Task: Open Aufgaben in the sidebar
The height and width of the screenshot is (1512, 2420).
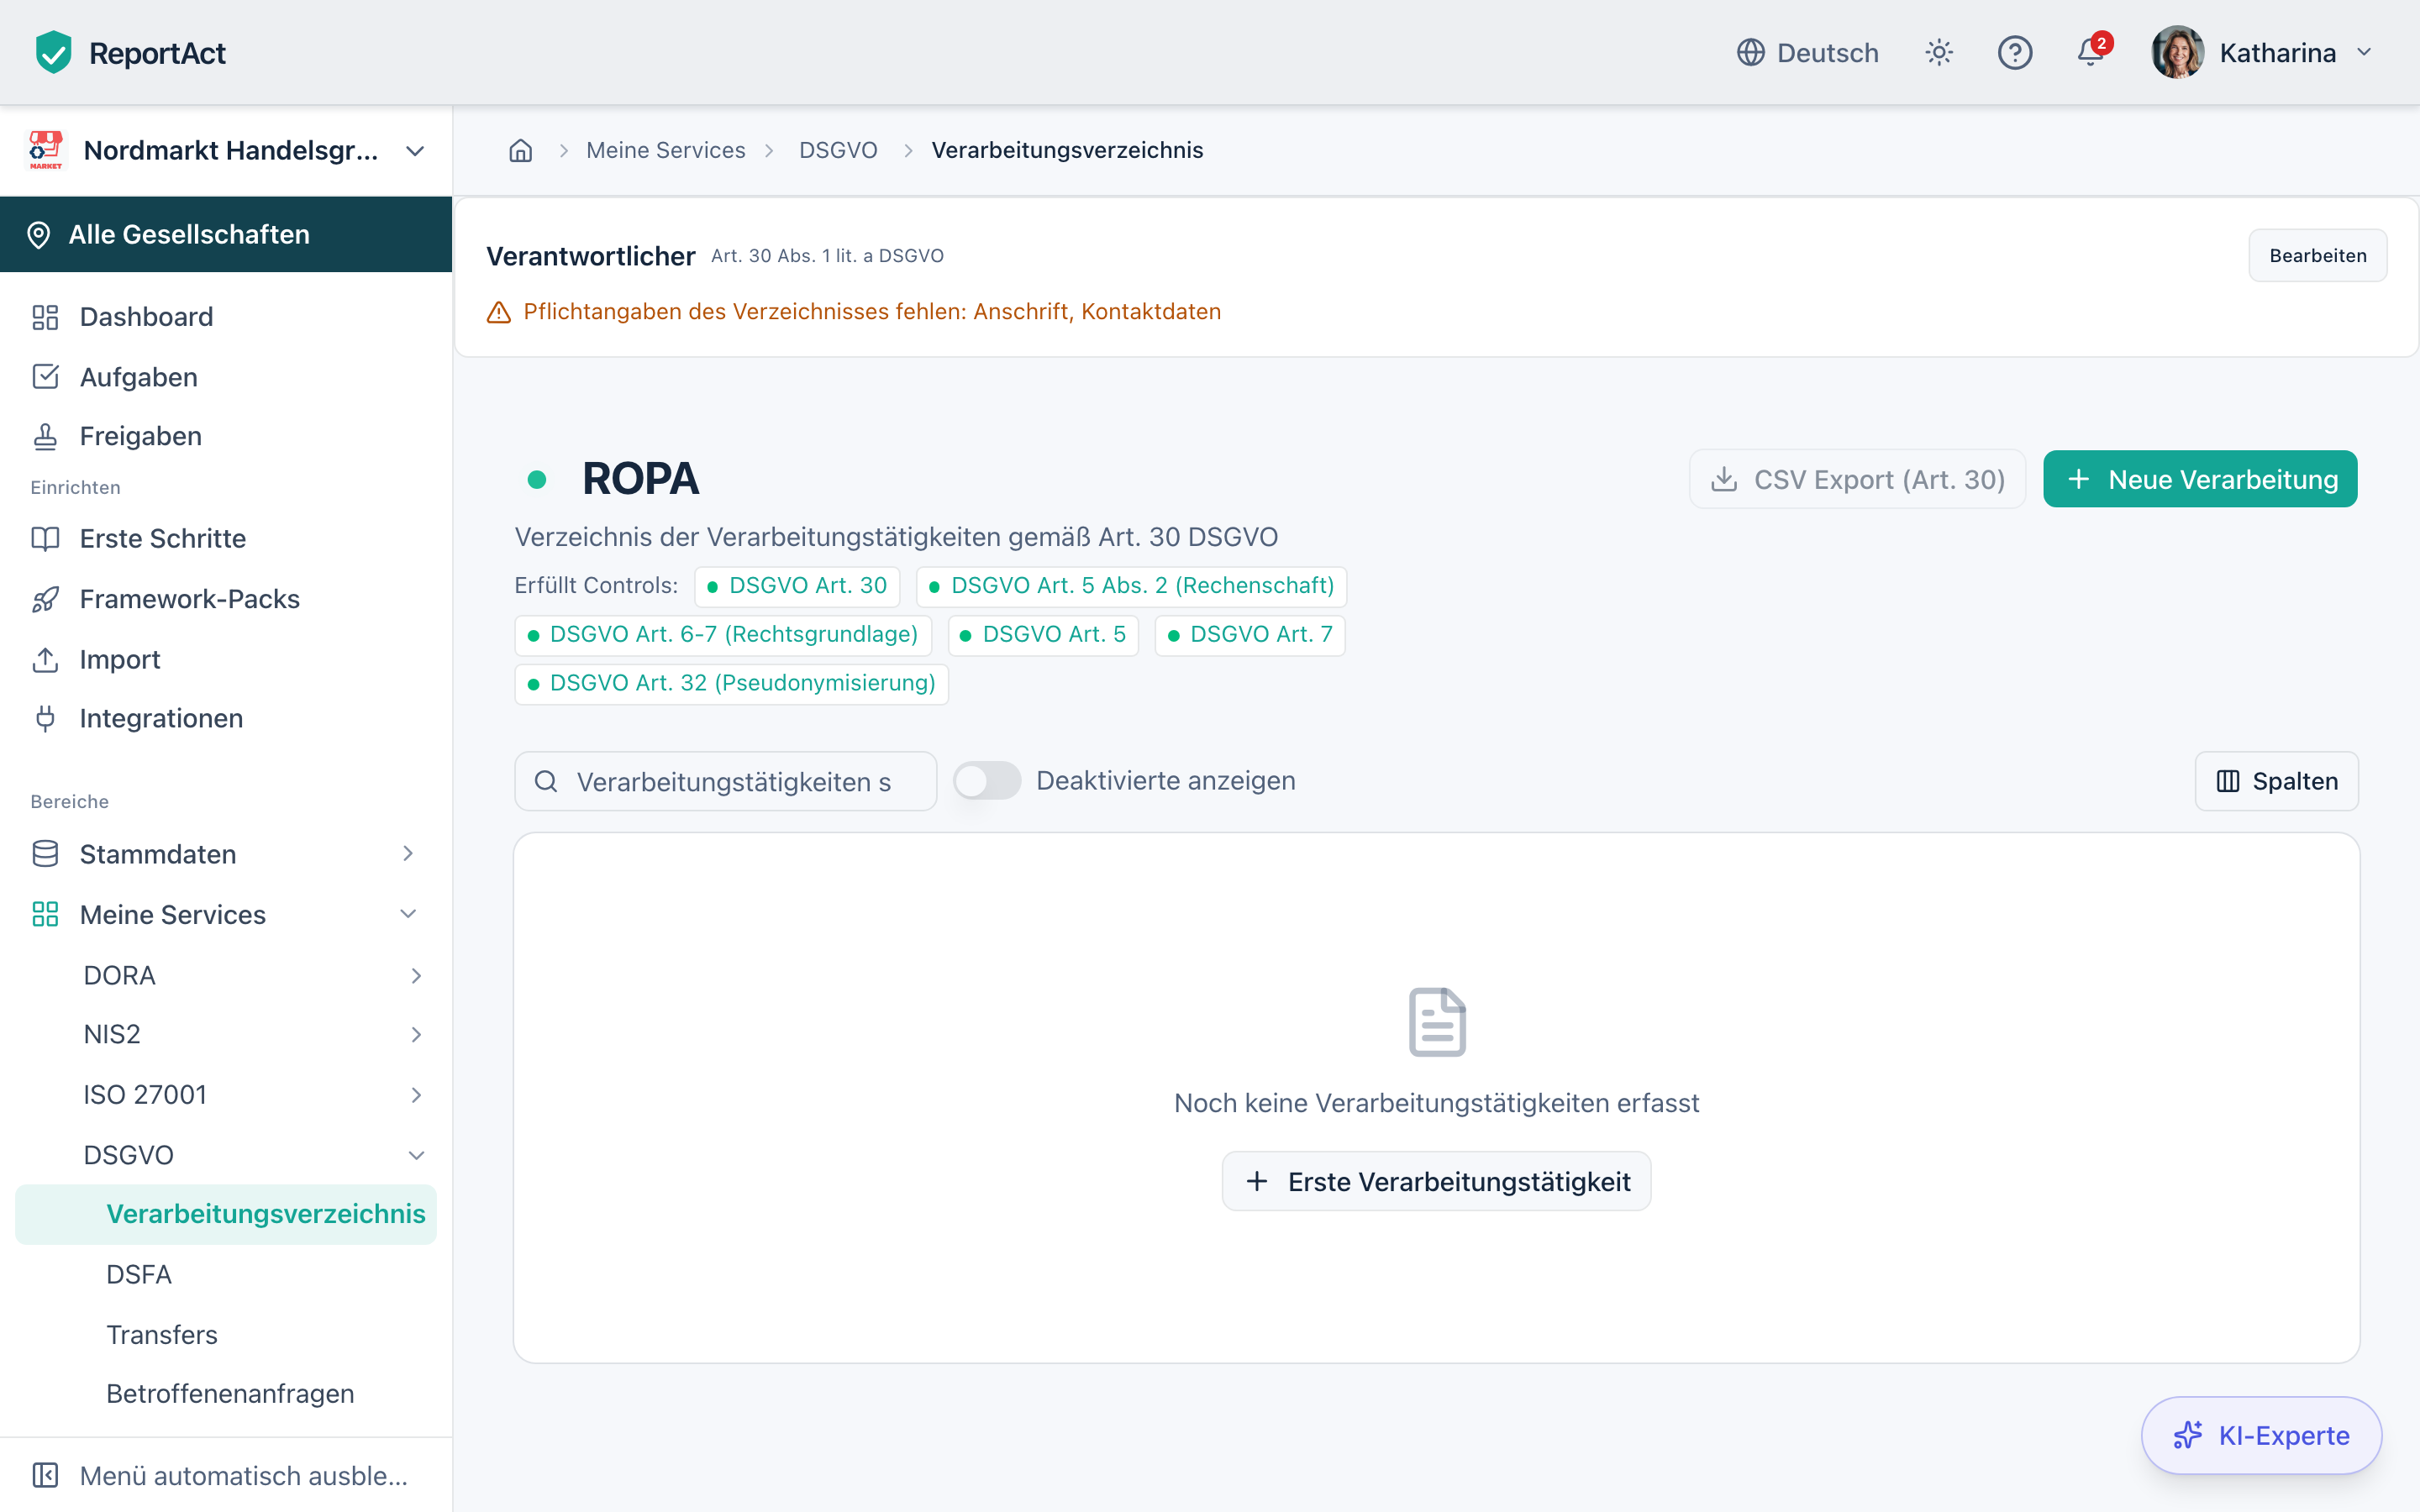Action: click(226, 377)
